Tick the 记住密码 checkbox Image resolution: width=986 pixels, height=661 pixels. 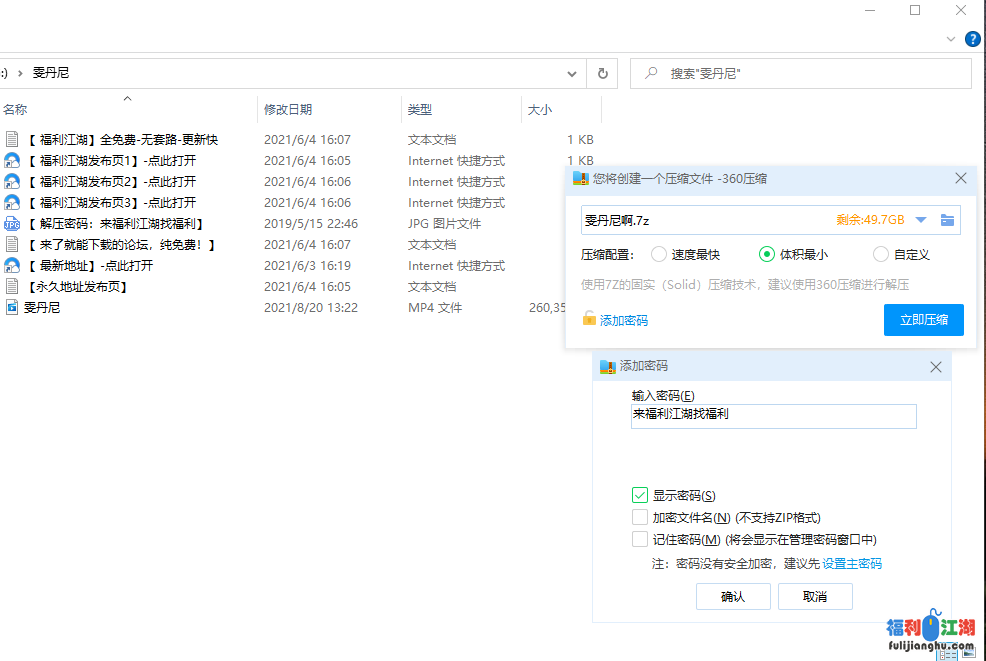click(x=640, y=539)
